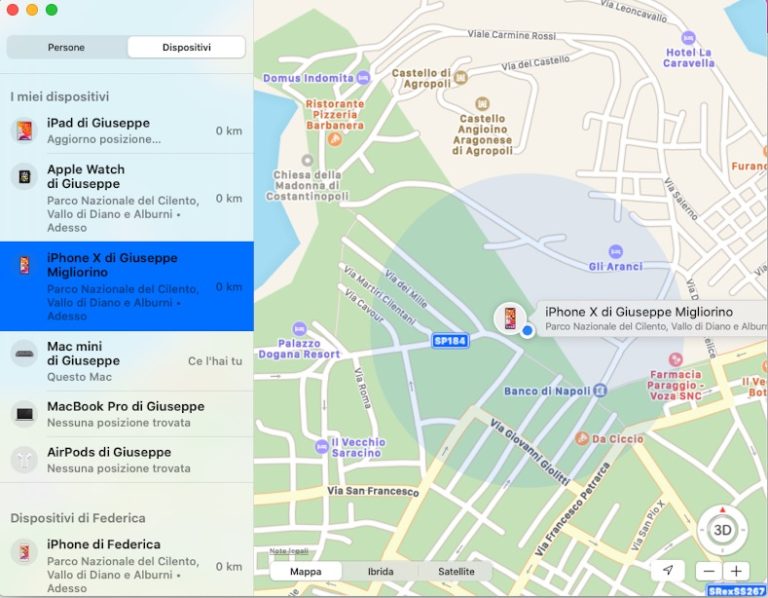Click the iPad di Giuseppe device icon
768x598 pixels.
[x=24, y=131]
